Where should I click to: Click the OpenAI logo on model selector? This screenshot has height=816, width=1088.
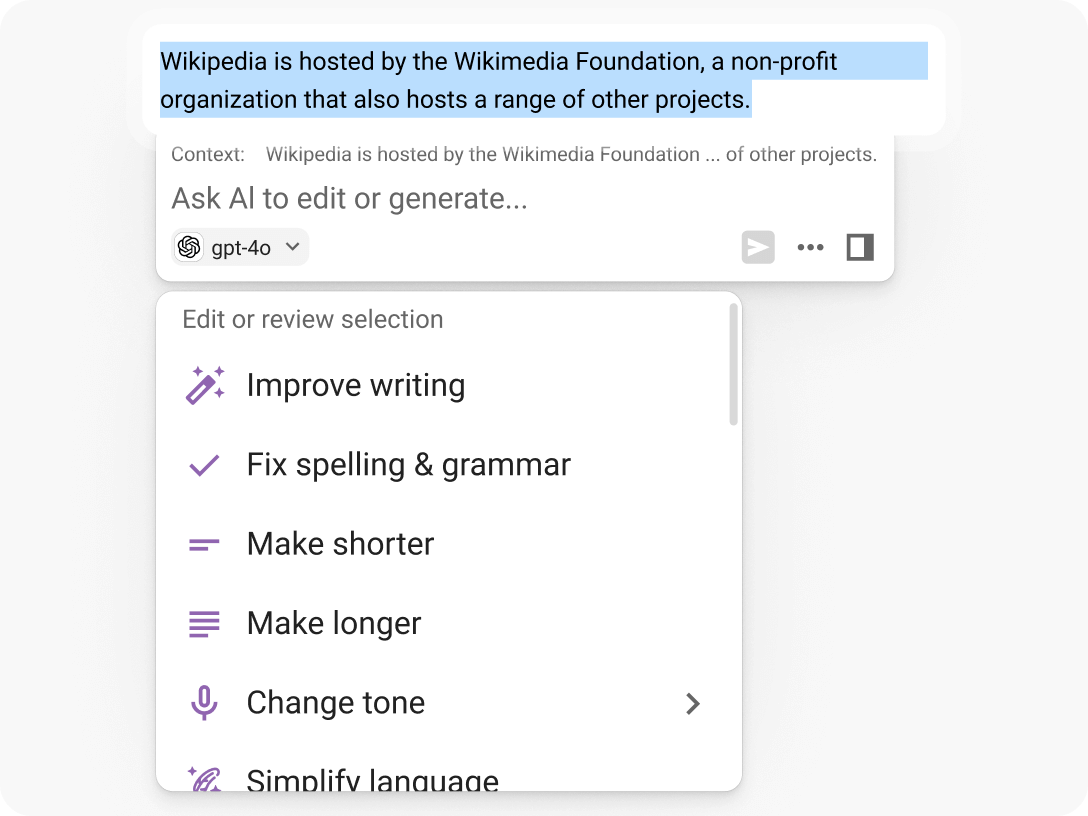pos(189,247)
